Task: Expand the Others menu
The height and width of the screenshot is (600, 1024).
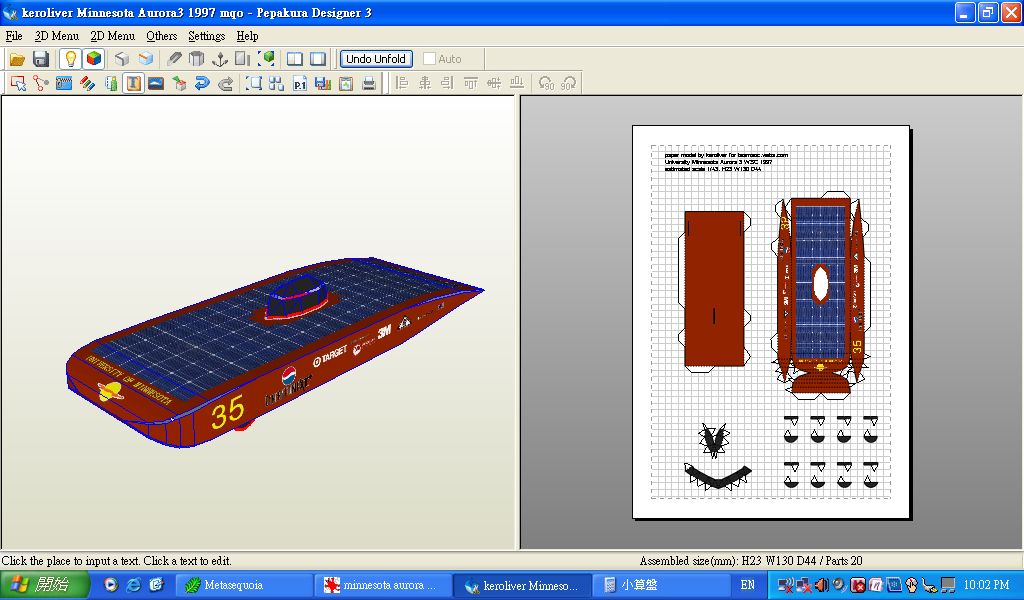Action: [x=161, y=36]
